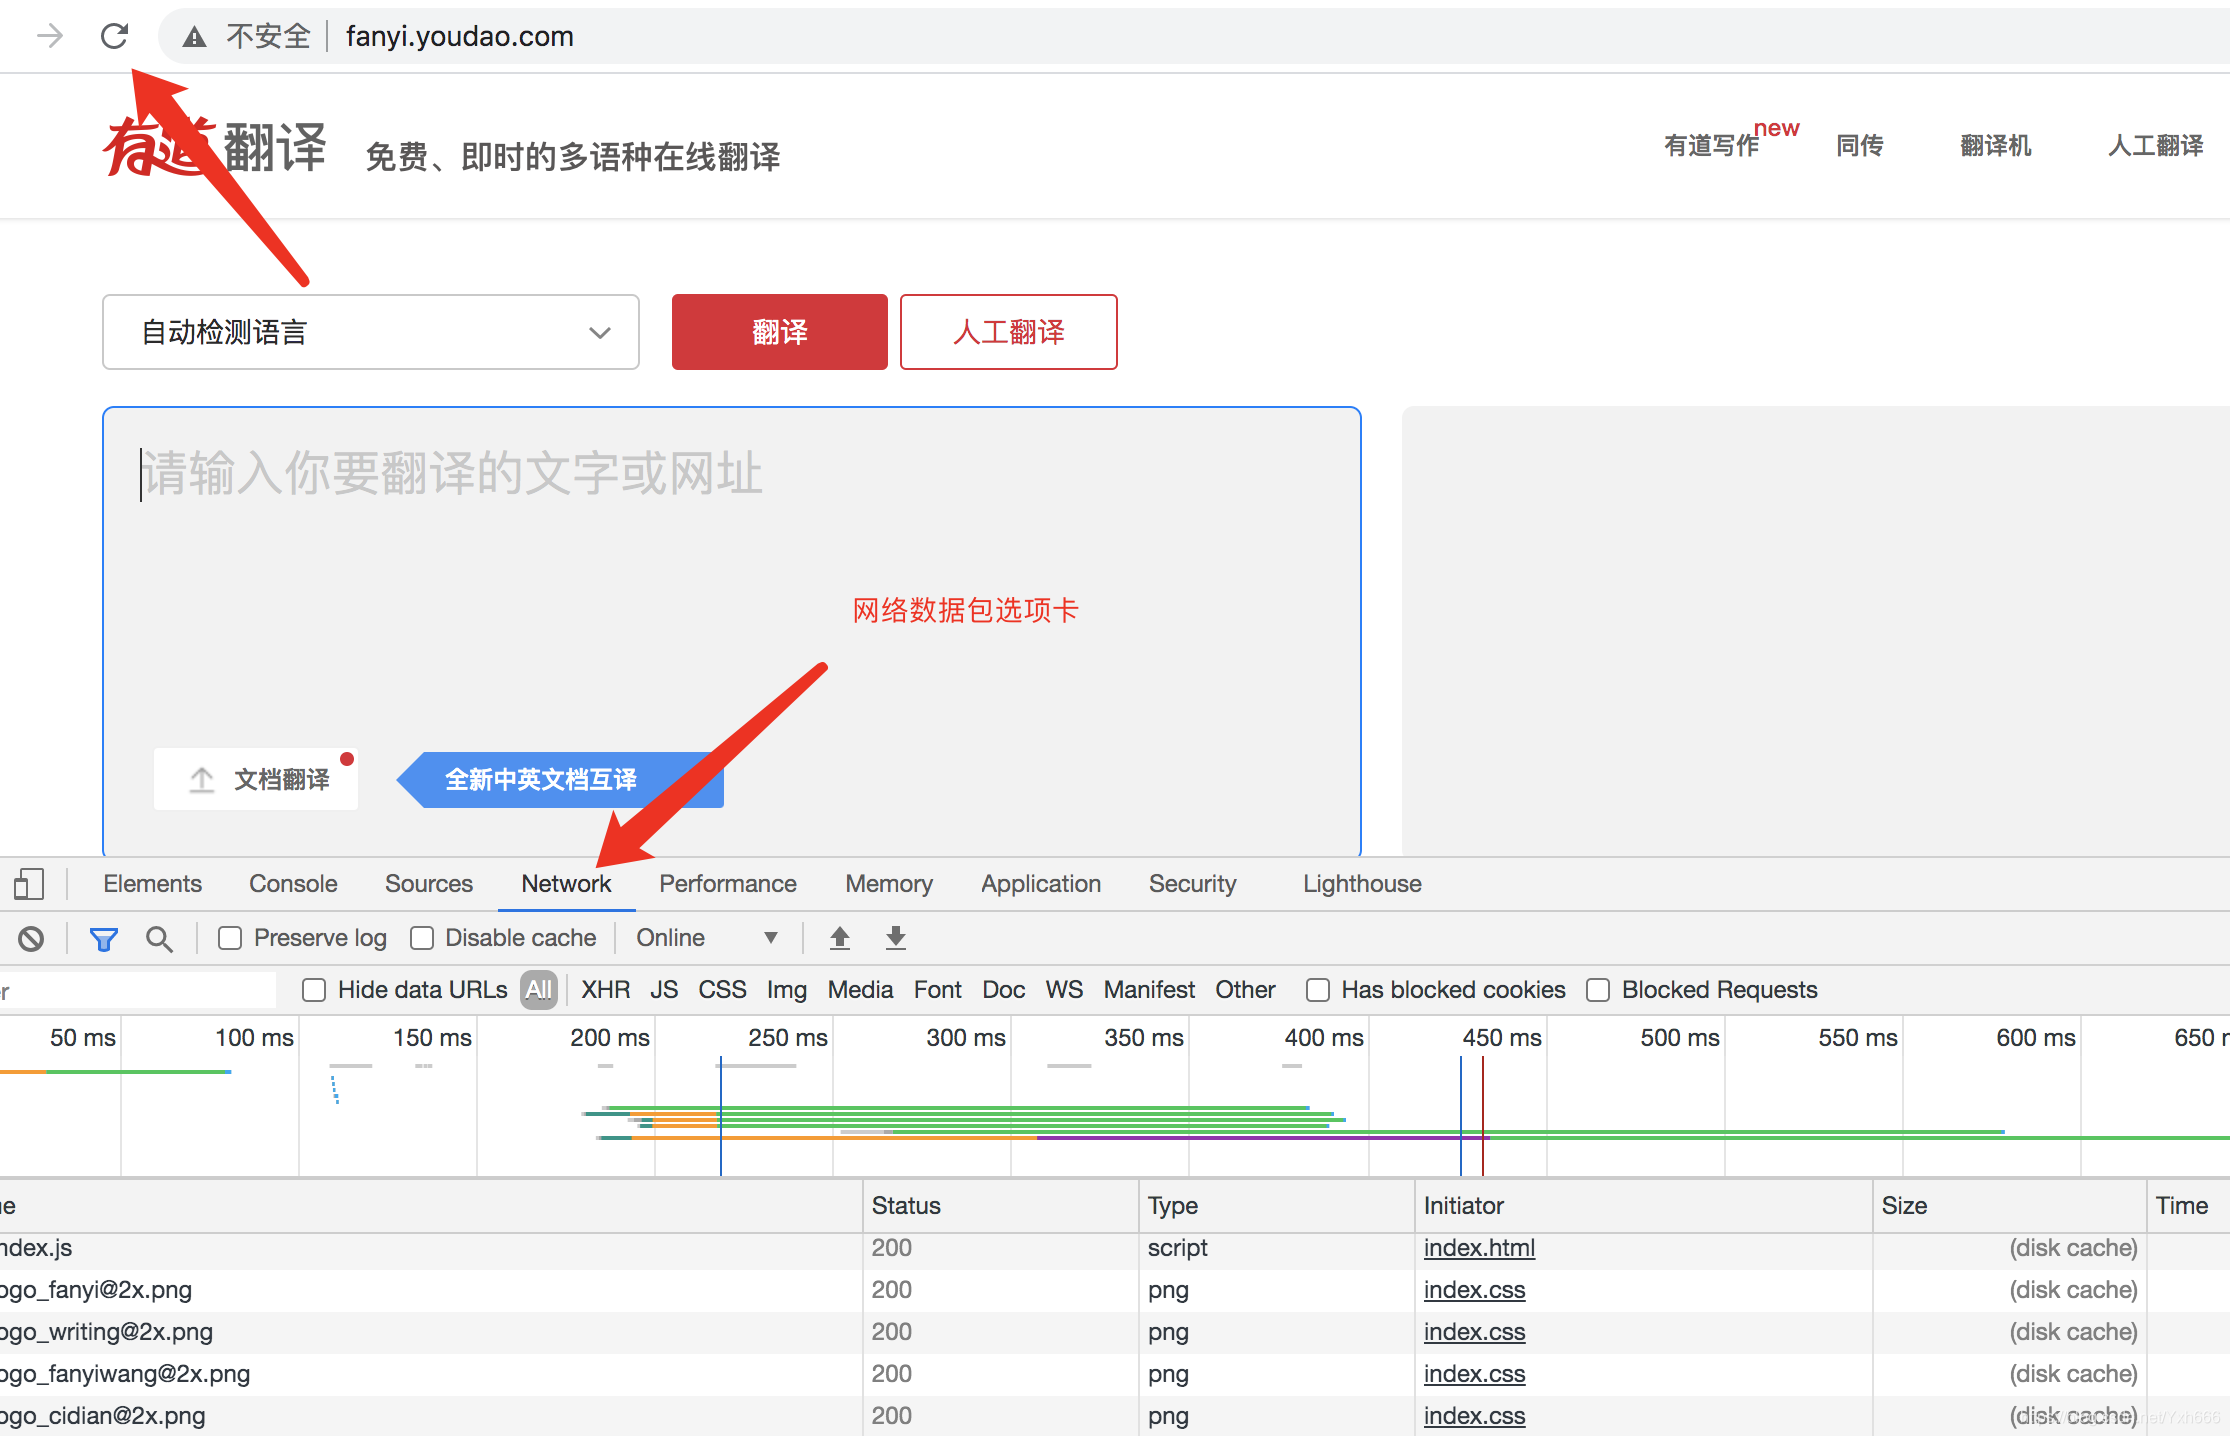Switch to the Elements tab
The height and width of the screenshot is (1436, 2230).
[152, 884]
